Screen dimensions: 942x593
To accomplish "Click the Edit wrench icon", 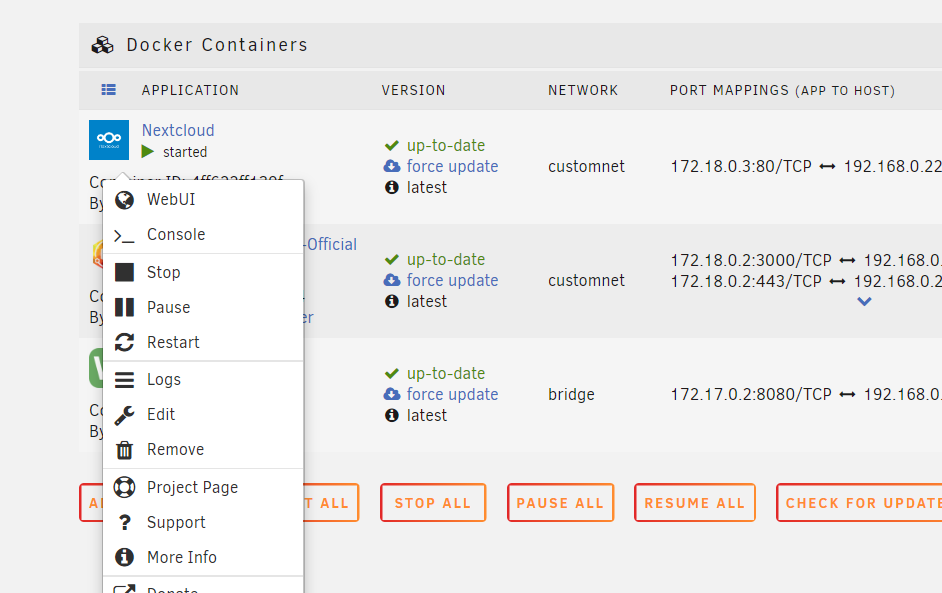I will 124,415.
